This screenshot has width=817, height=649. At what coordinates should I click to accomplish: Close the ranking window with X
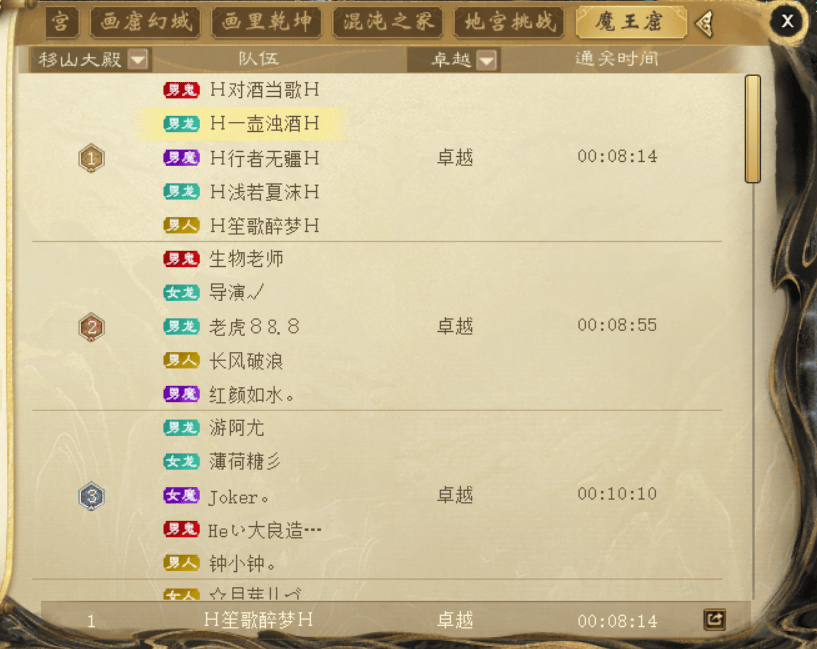point(787,21)
